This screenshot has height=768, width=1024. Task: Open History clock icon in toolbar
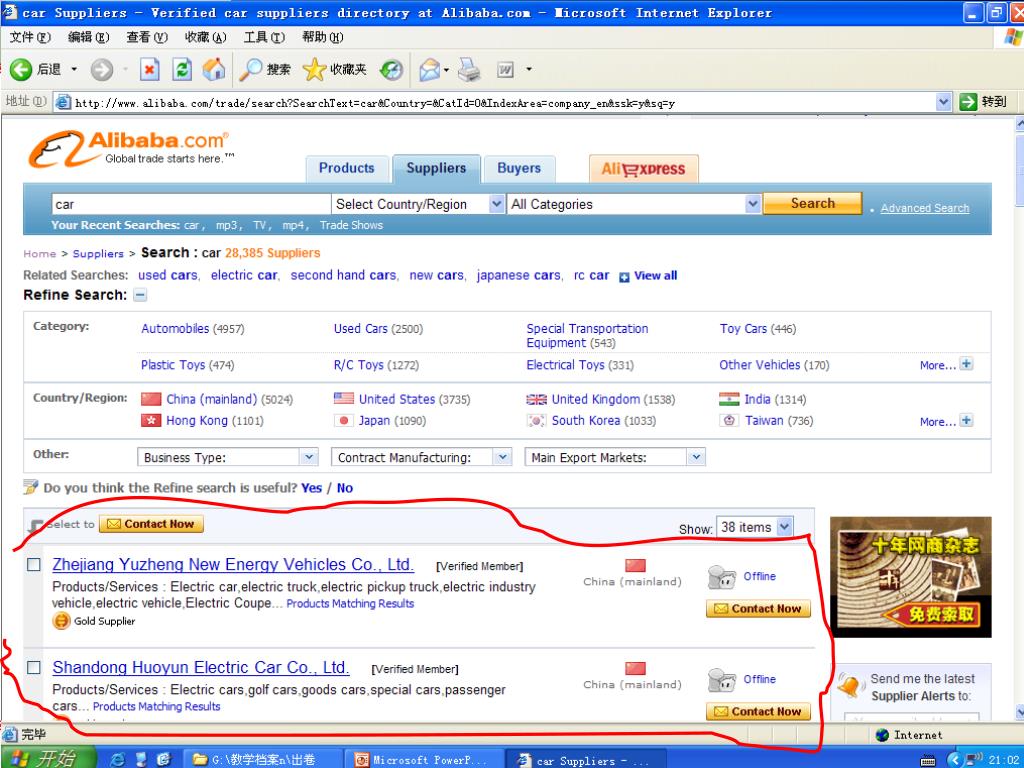pyautogui.click(x=391, y=69)
